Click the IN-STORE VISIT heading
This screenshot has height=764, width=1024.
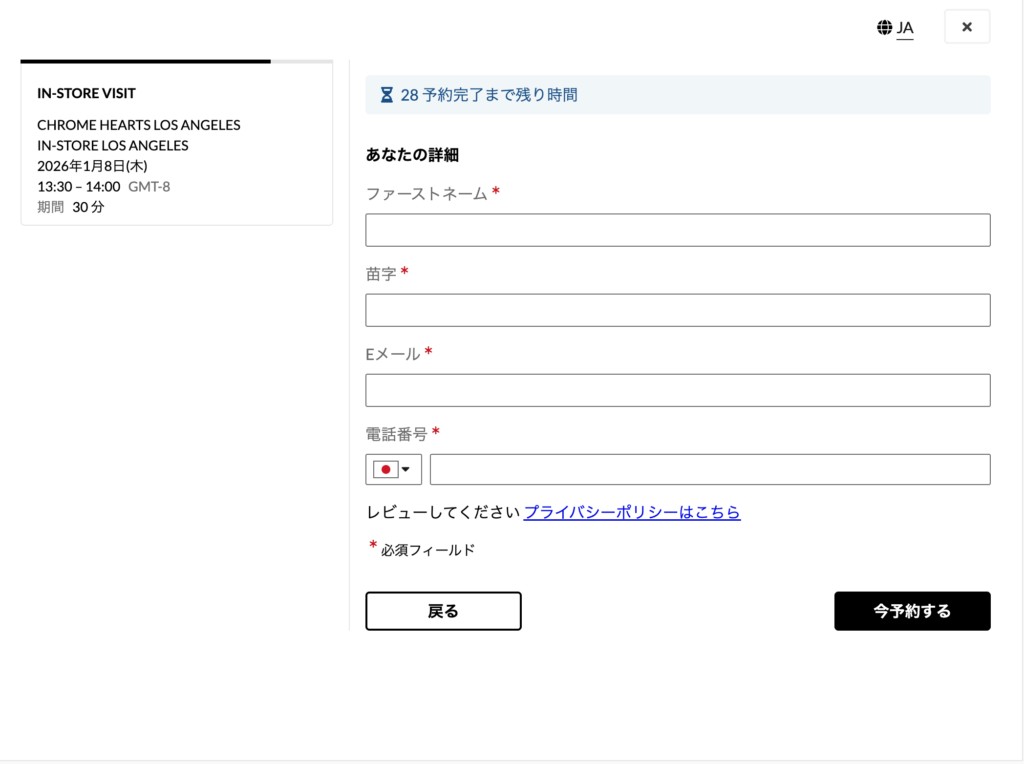(86, 93)
